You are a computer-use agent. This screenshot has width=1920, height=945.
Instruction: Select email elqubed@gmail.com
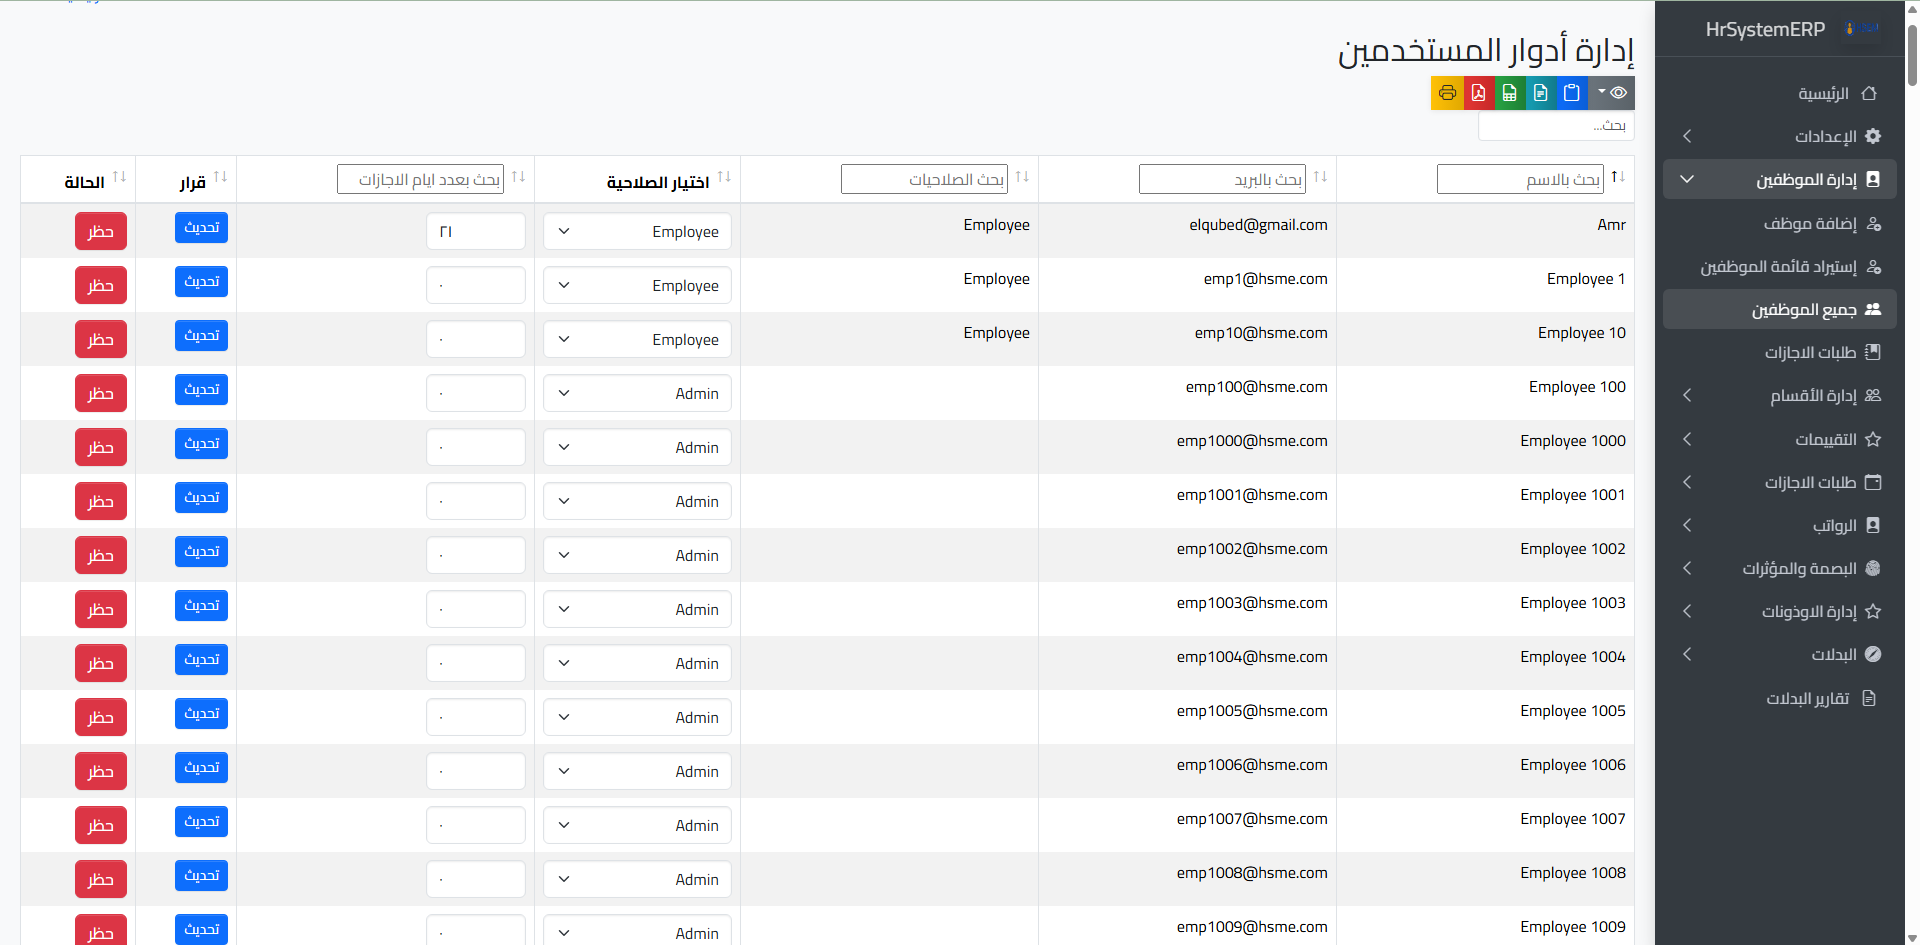(1258, 225)
